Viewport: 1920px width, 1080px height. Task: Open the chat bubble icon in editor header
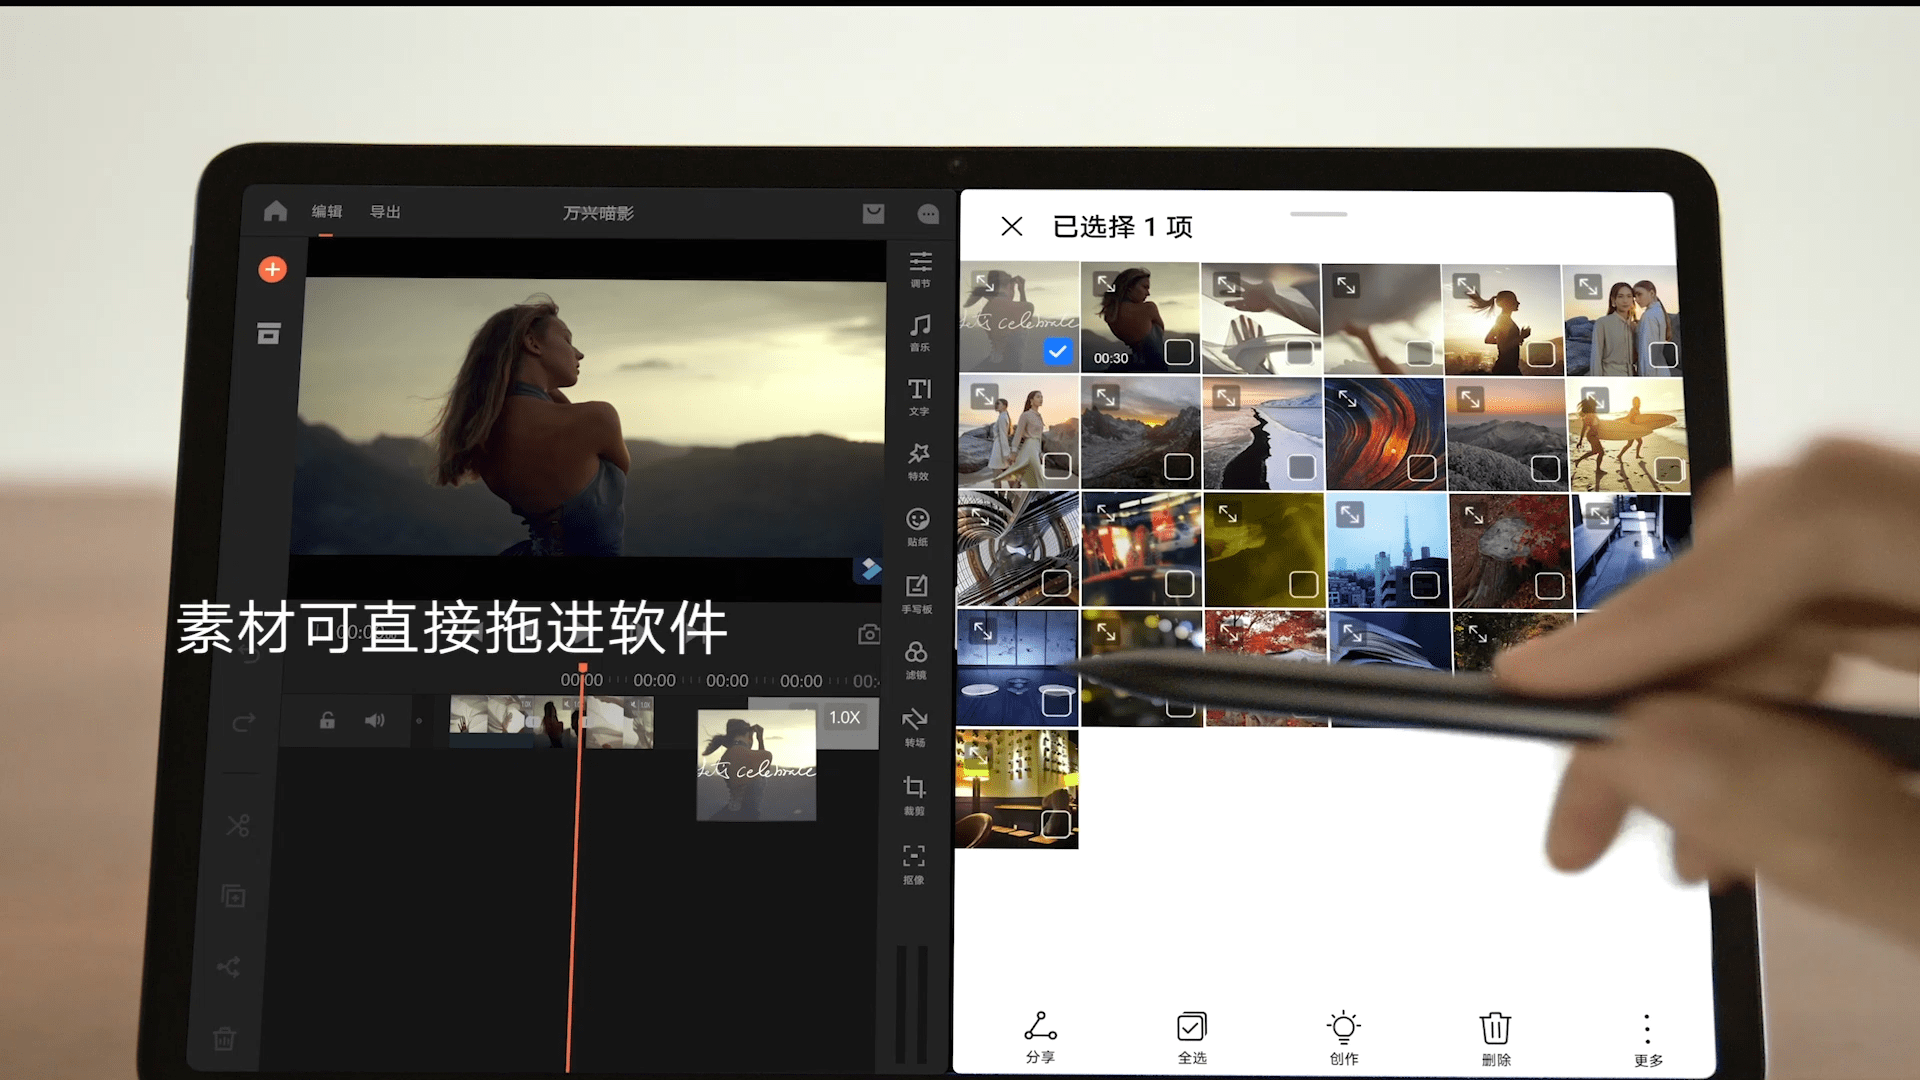pyautogui.click(x=928, y=214)
